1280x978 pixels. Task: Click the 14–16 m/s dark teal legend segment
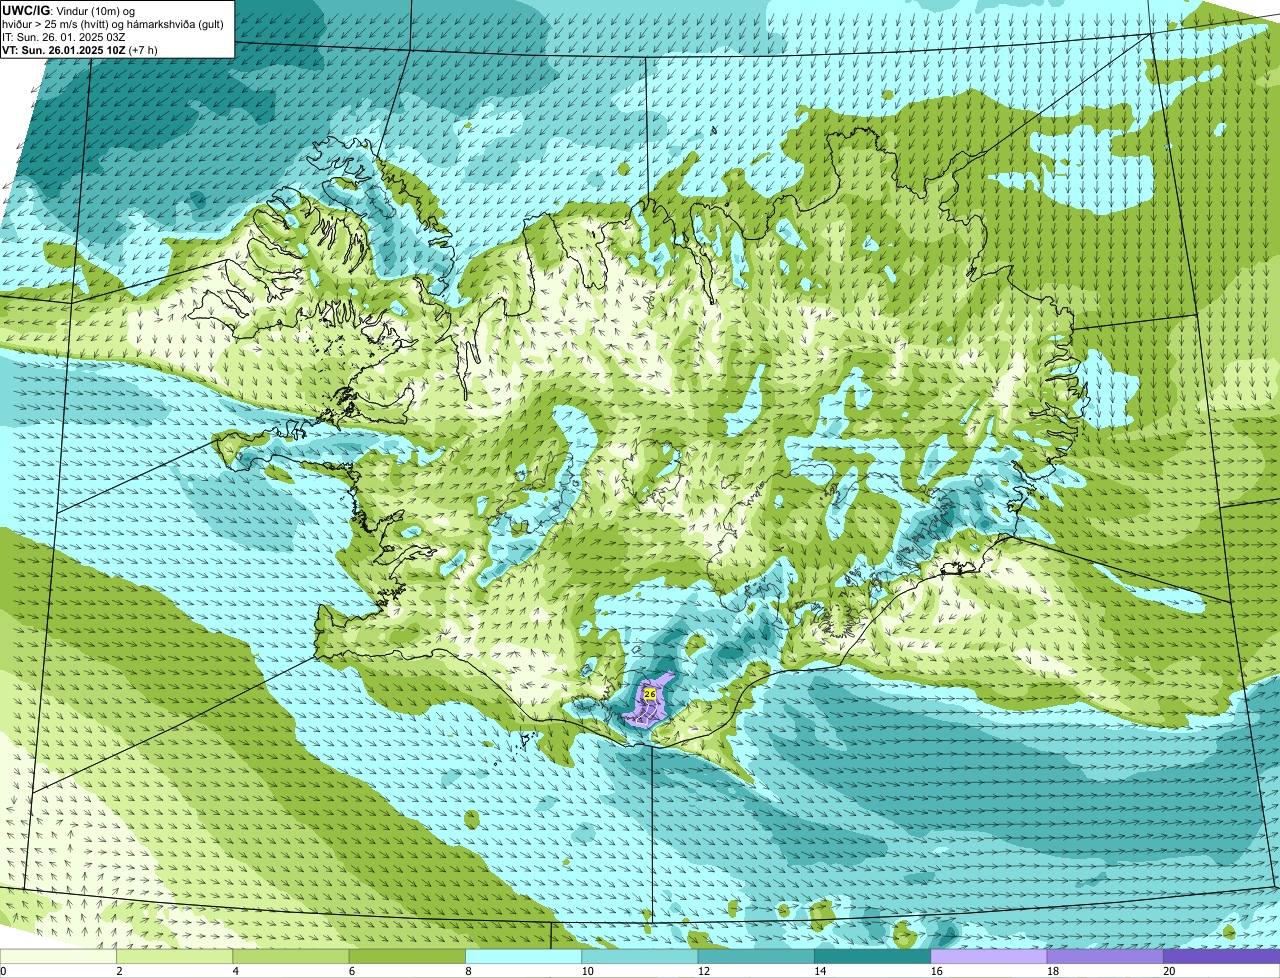pos(873,957)
